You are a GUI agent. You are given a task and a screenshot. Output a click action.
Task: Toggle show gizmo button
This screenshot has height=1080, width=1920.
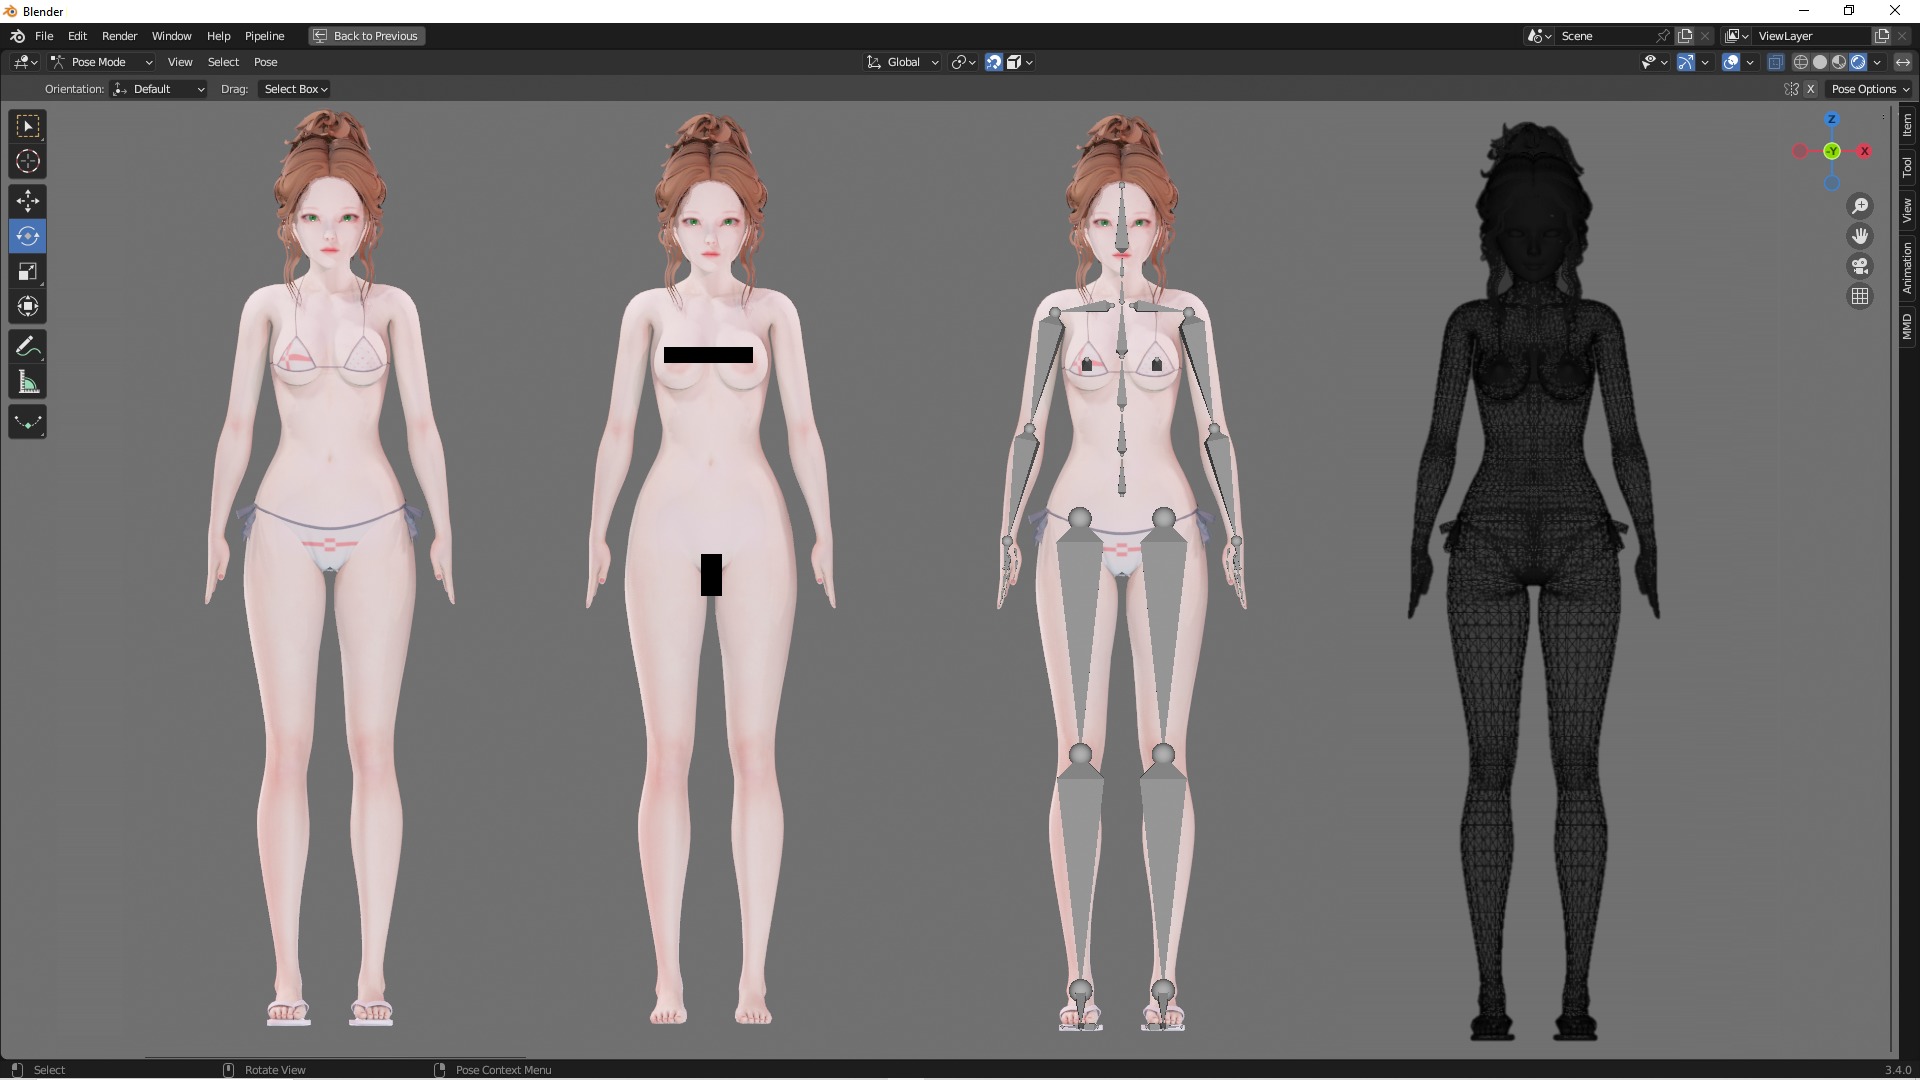pos(1685,62)
